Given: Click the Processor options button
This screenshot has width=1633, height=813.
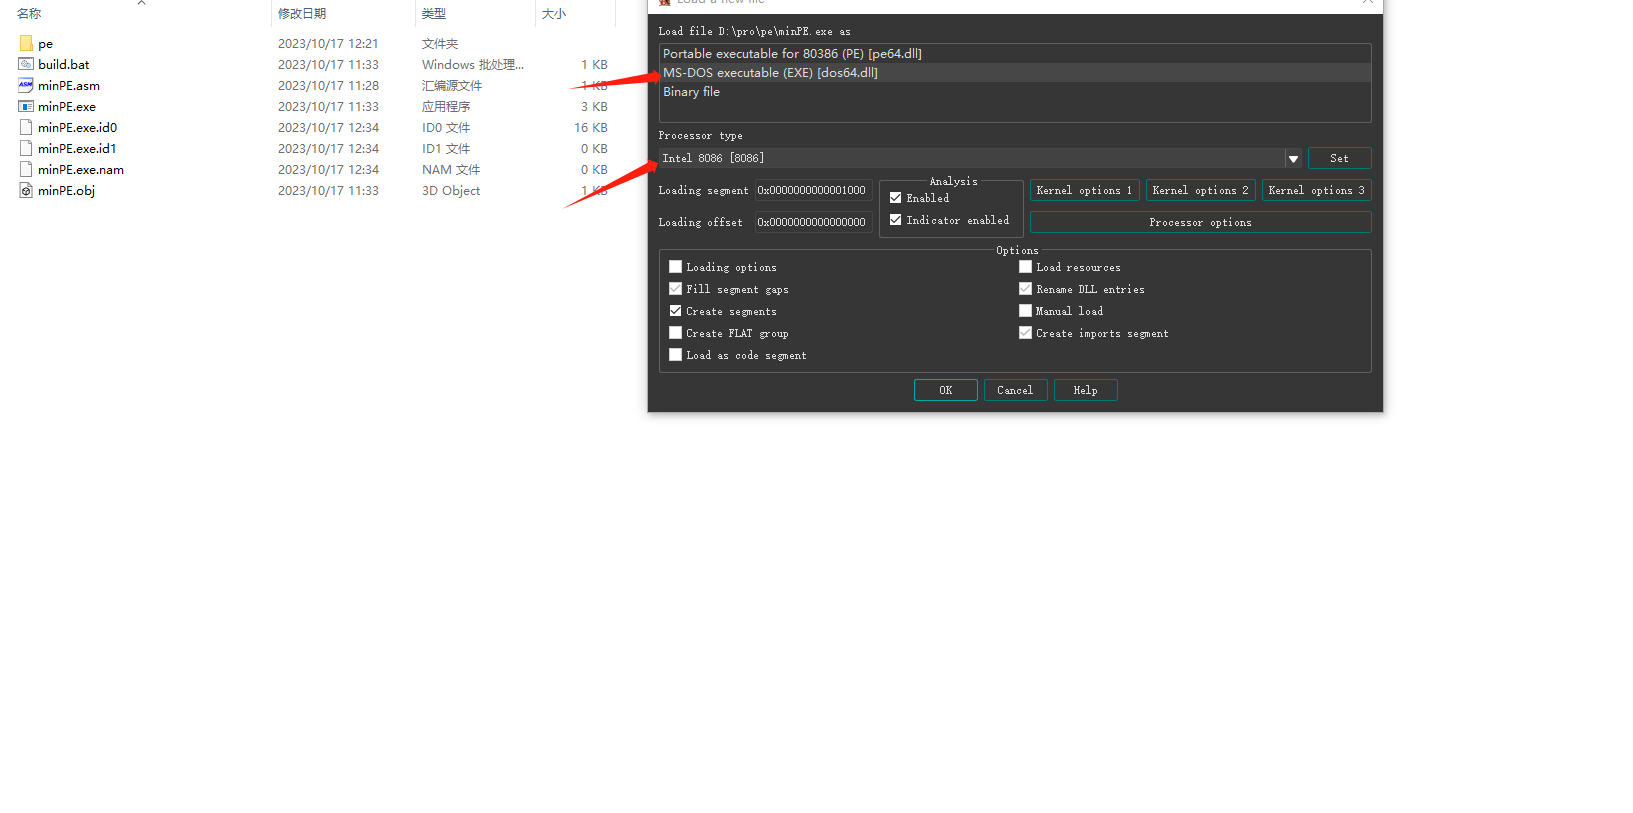Looking at the screenshot, I should 1200,223.
